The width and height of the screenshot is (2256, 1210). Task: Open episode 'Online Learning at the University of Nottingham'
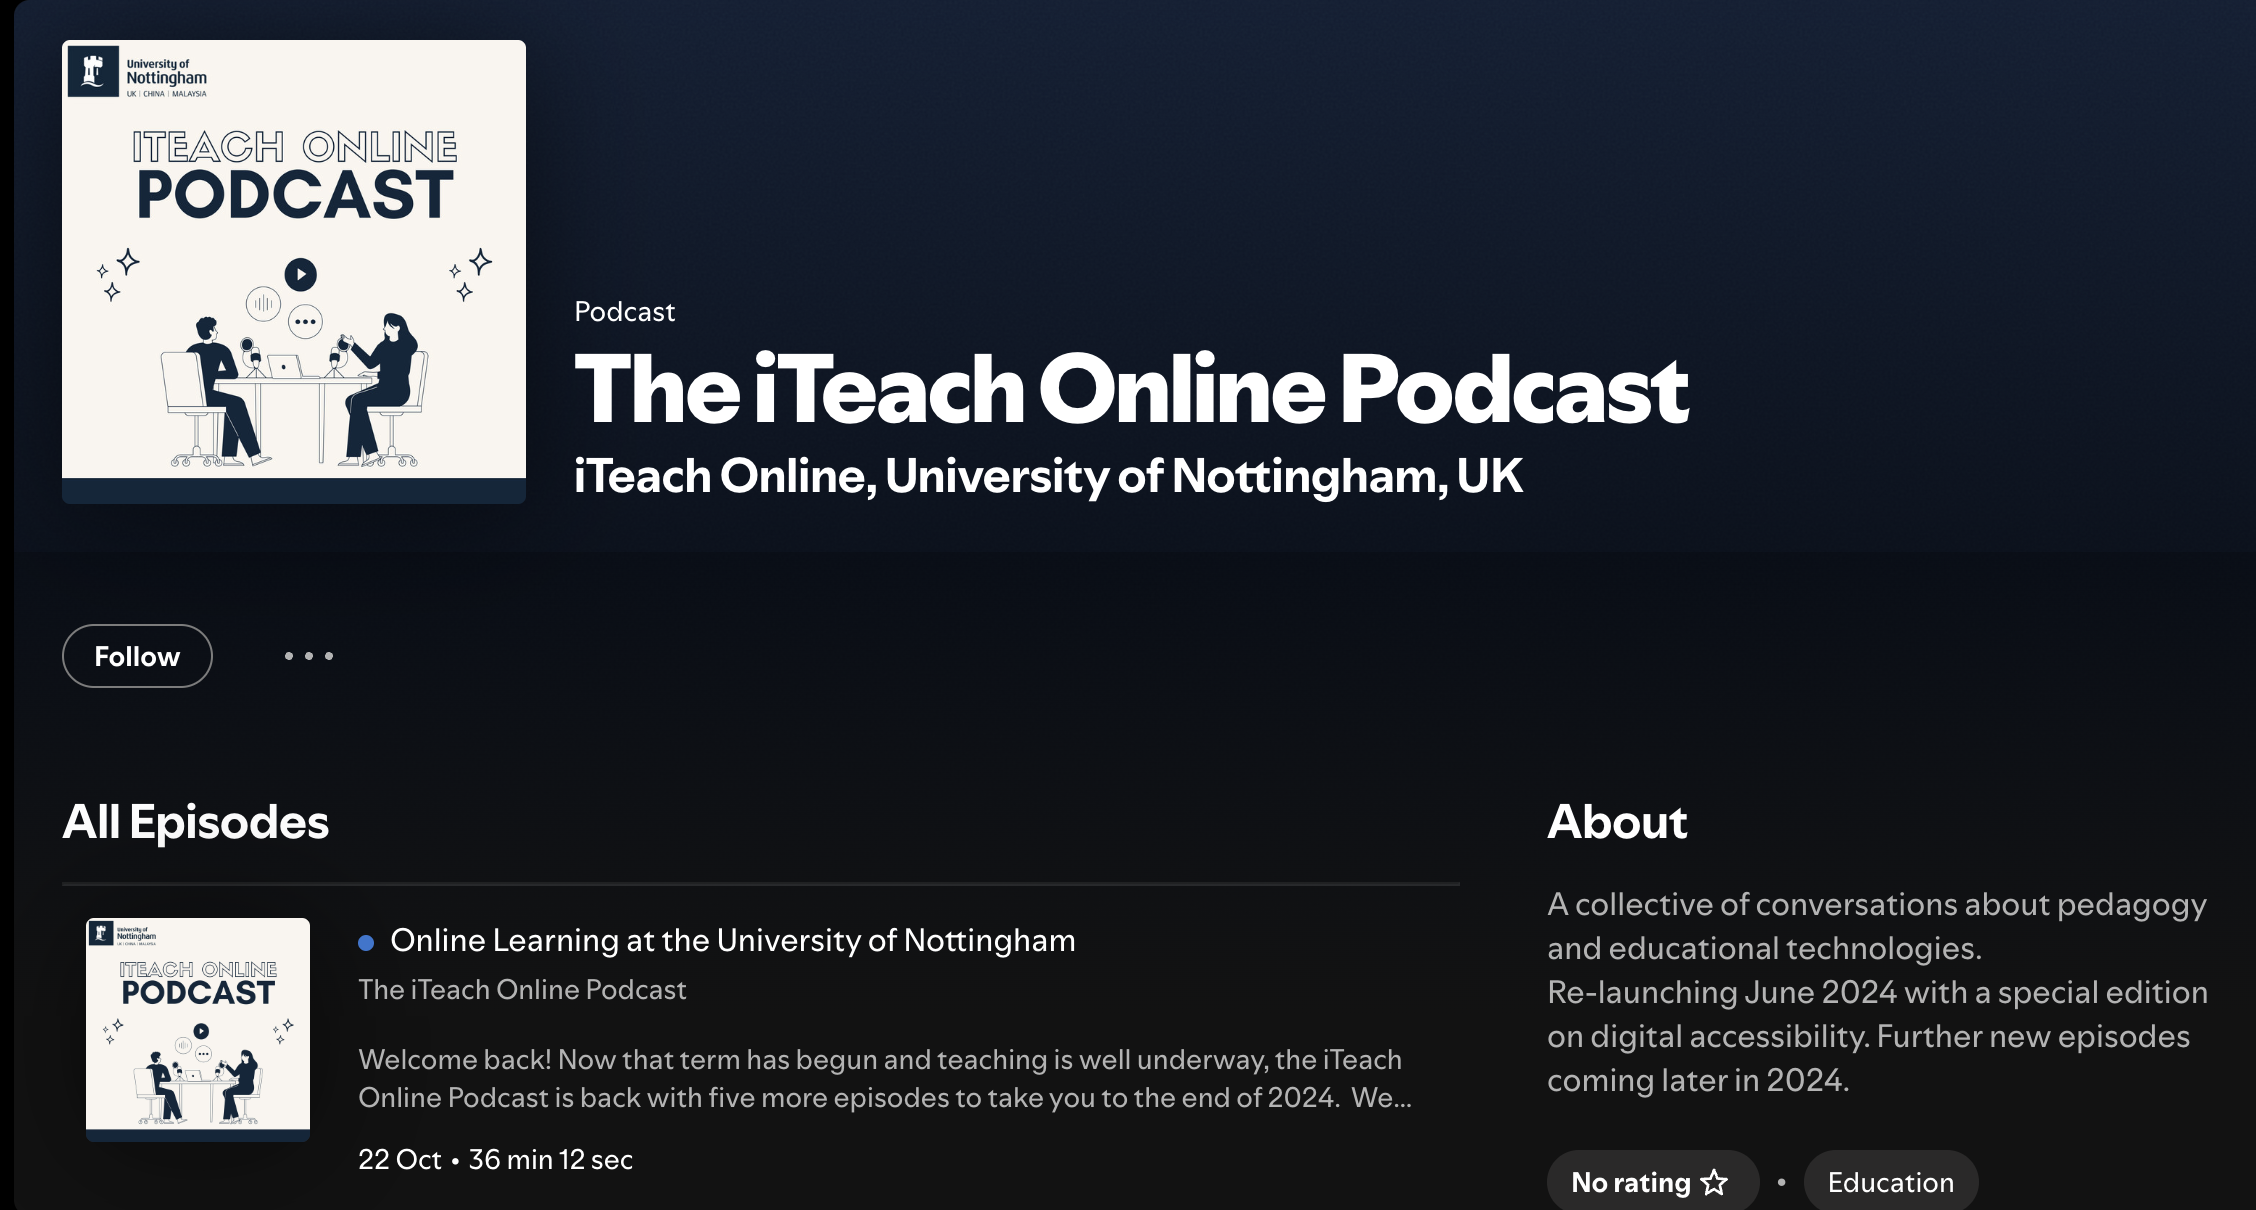pos(732,940)
